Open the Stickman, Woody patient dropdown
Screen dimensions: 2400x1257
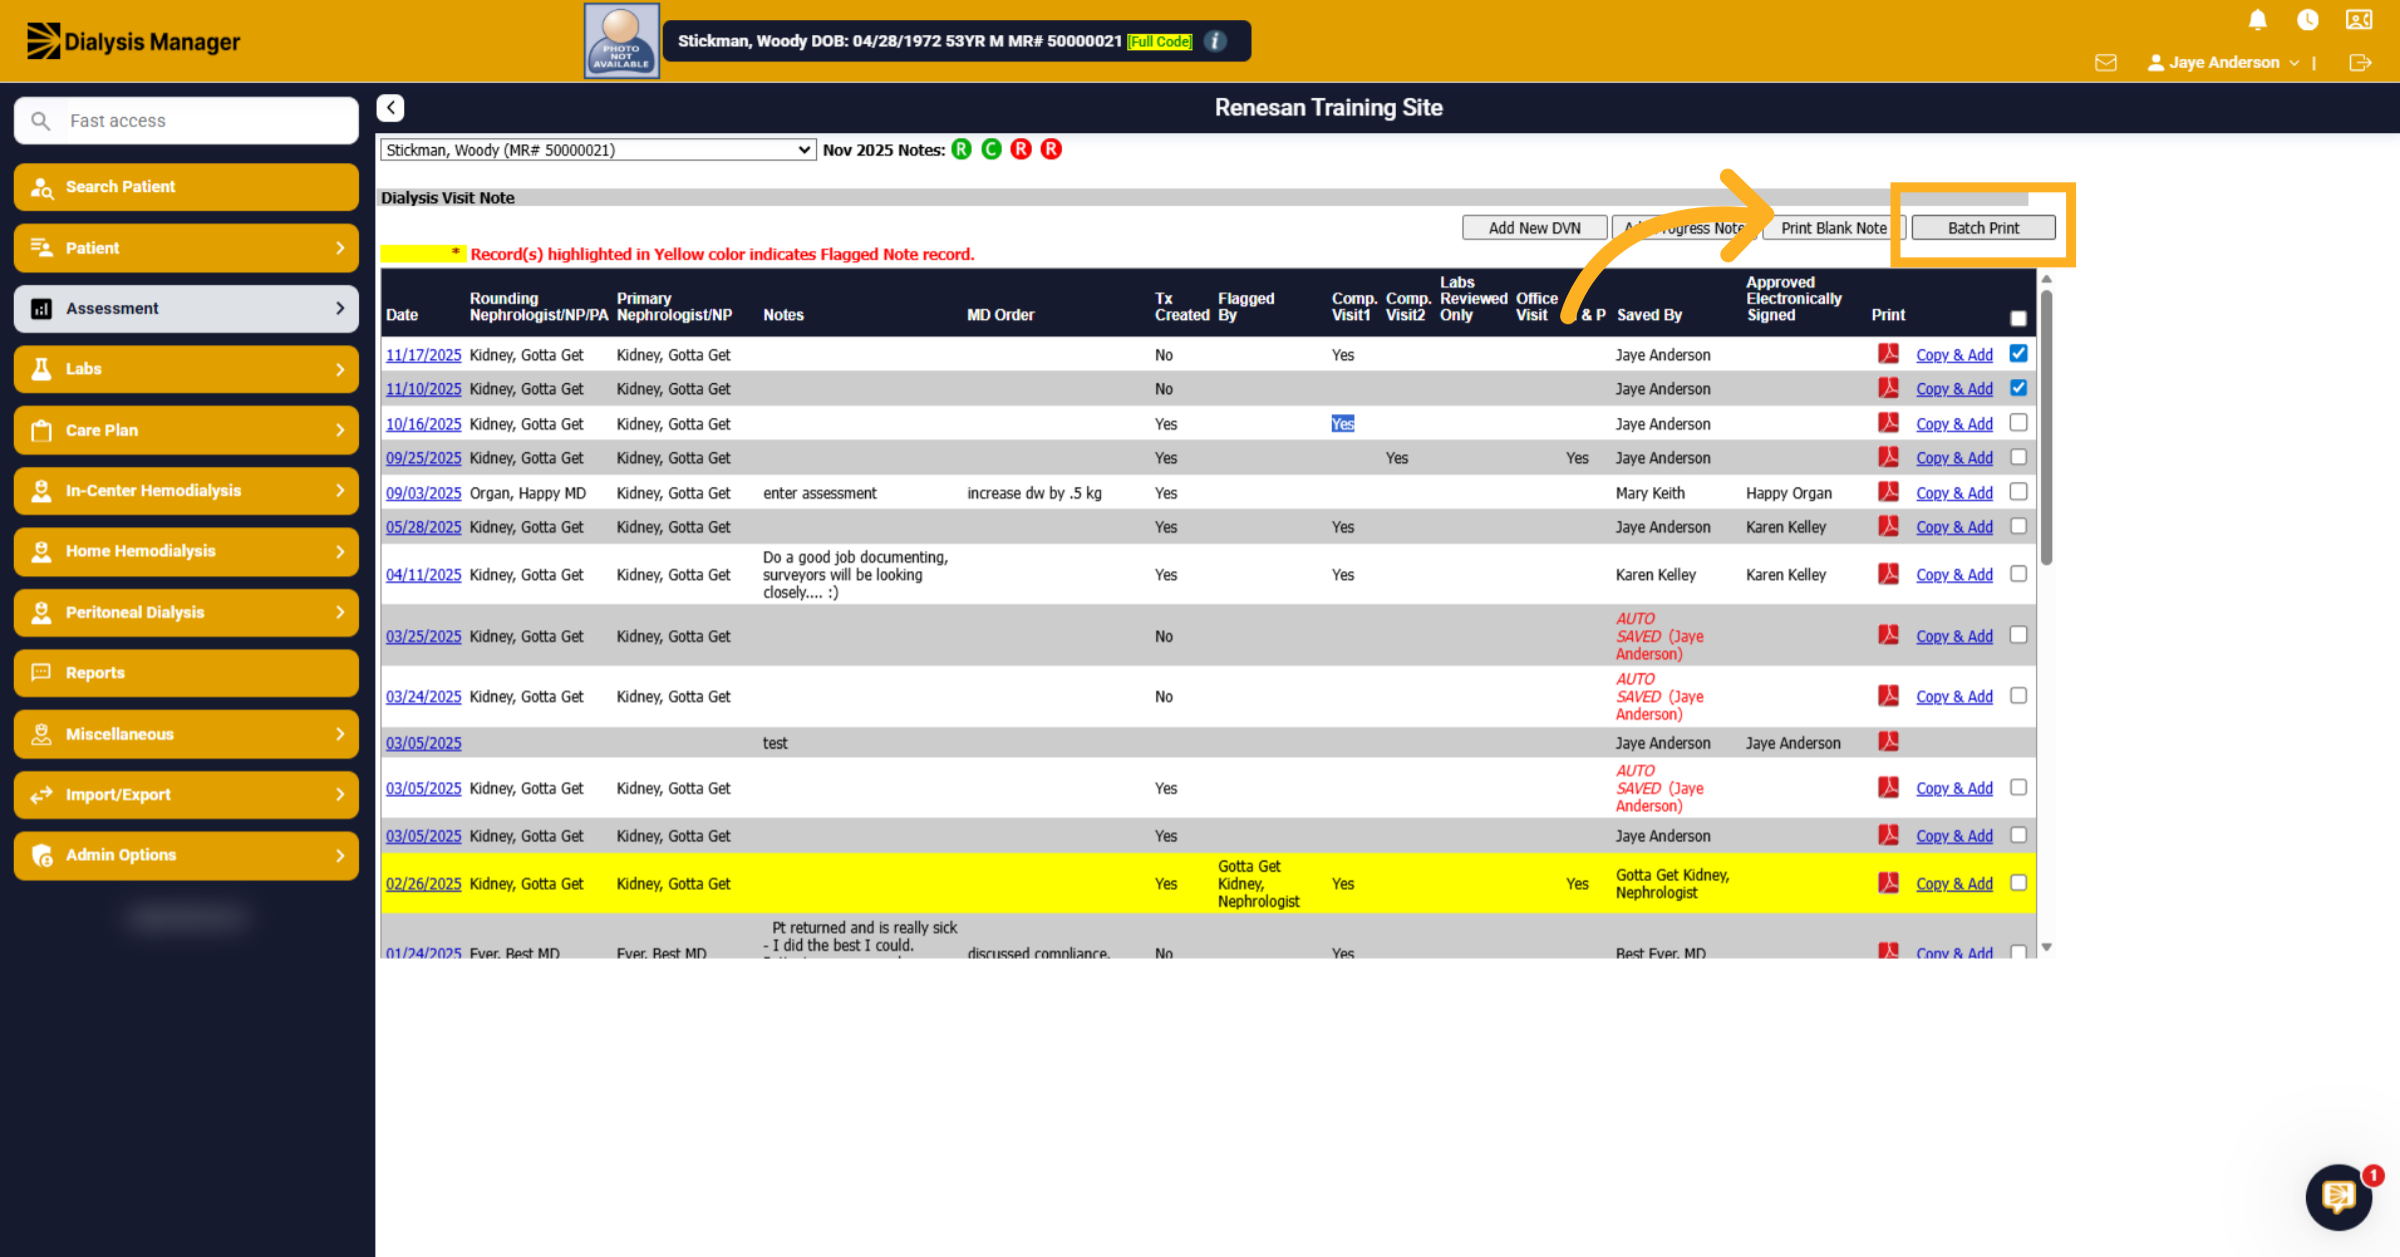coord(598,150)
